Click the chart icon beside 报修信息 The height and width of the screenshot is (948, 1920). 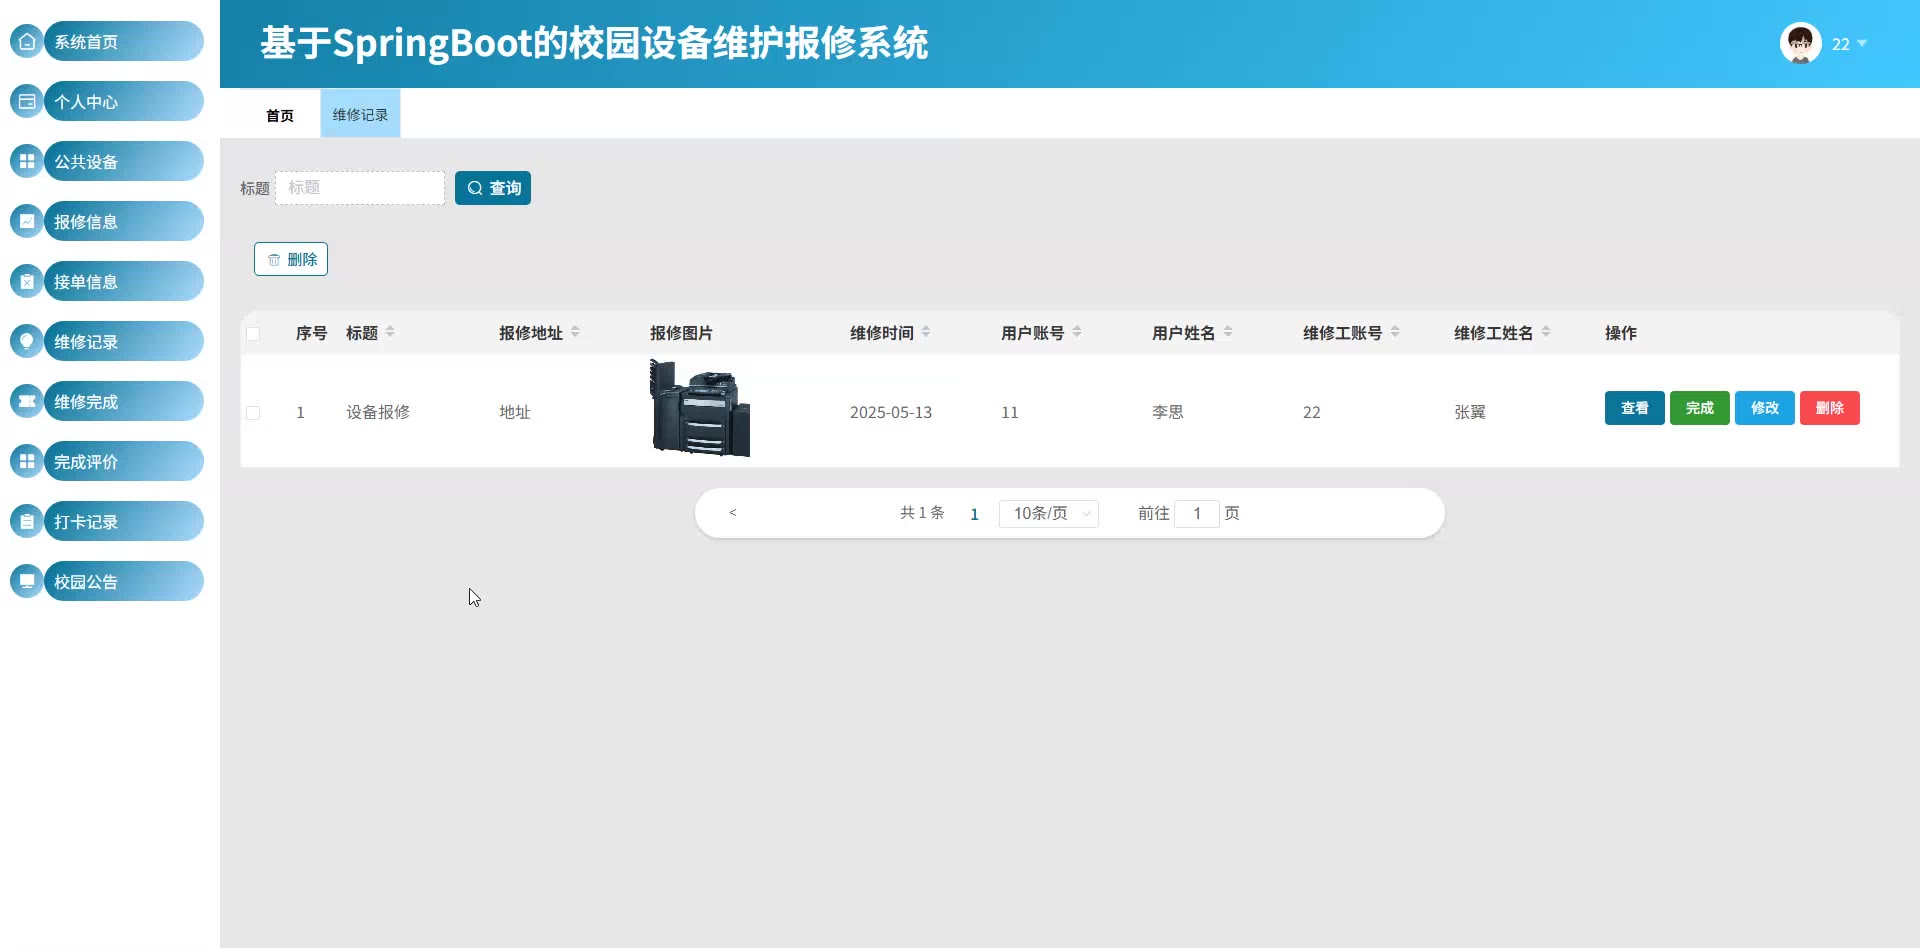[27, 221]
